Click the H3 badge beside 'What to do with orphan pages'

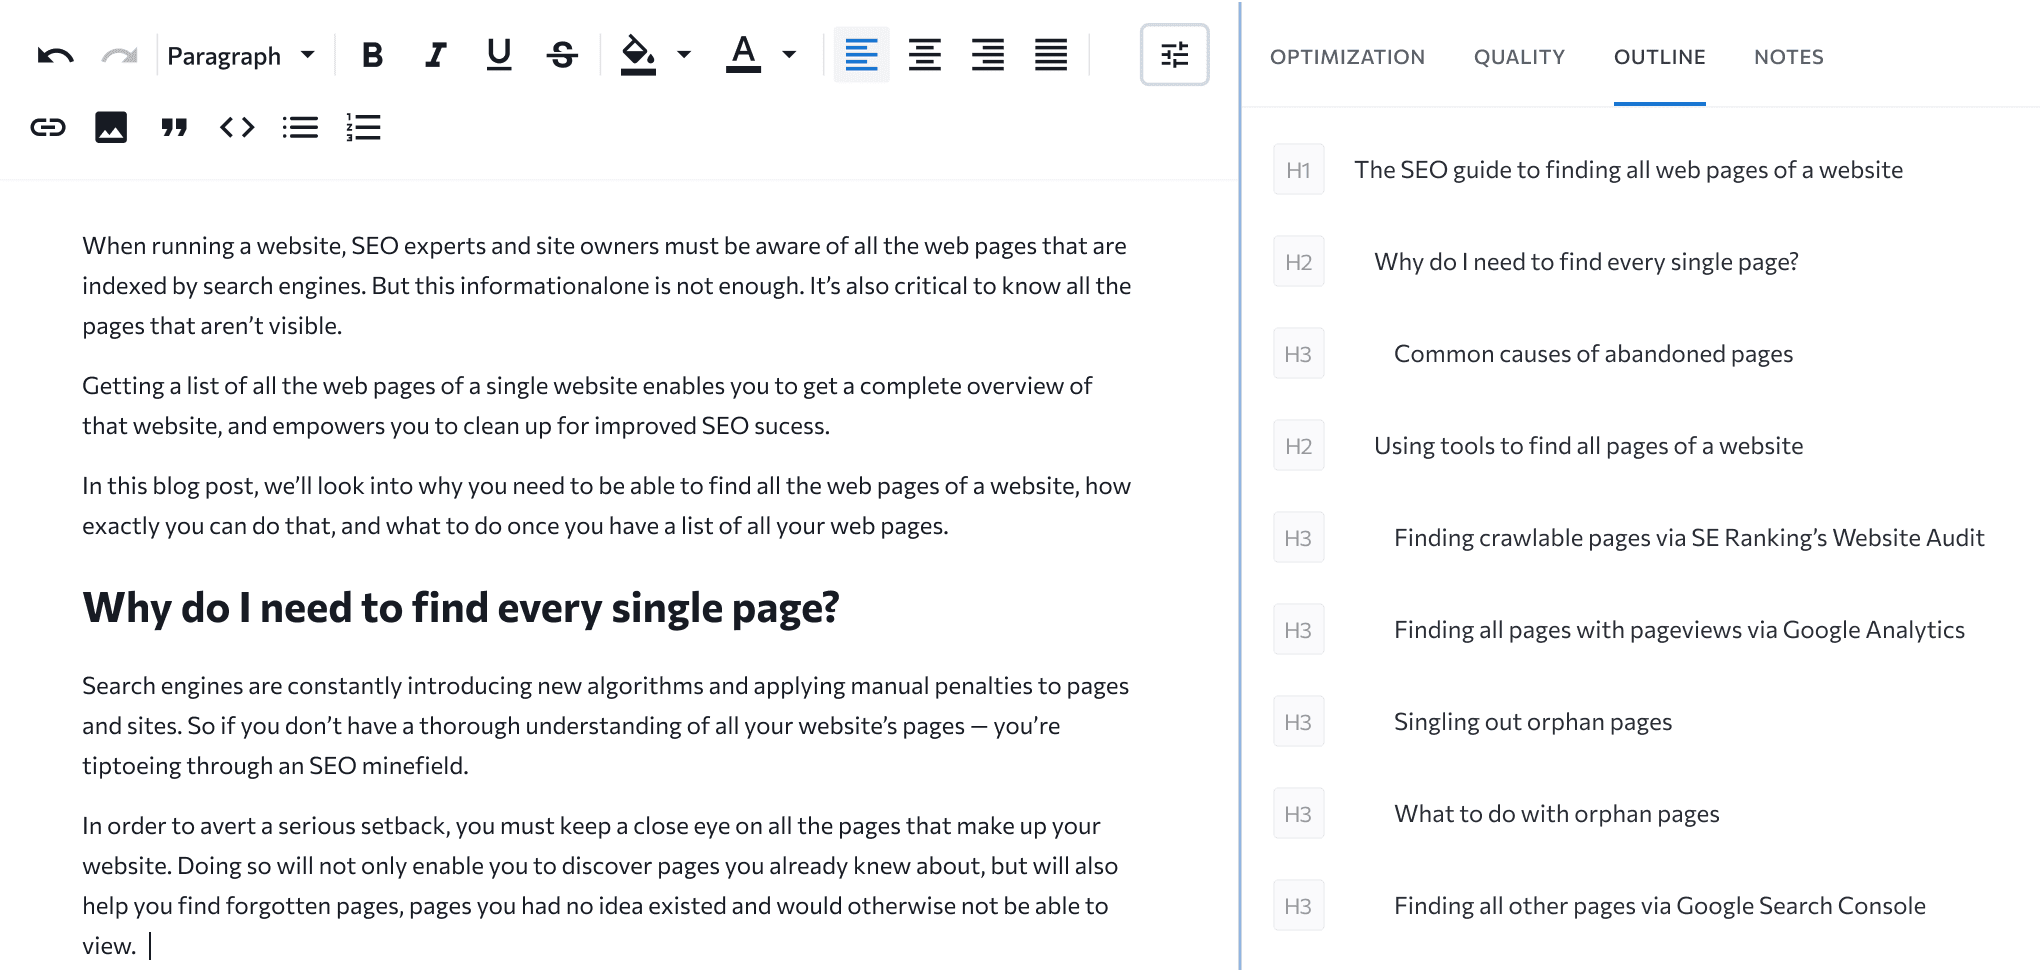click(x=1298, y=814)
